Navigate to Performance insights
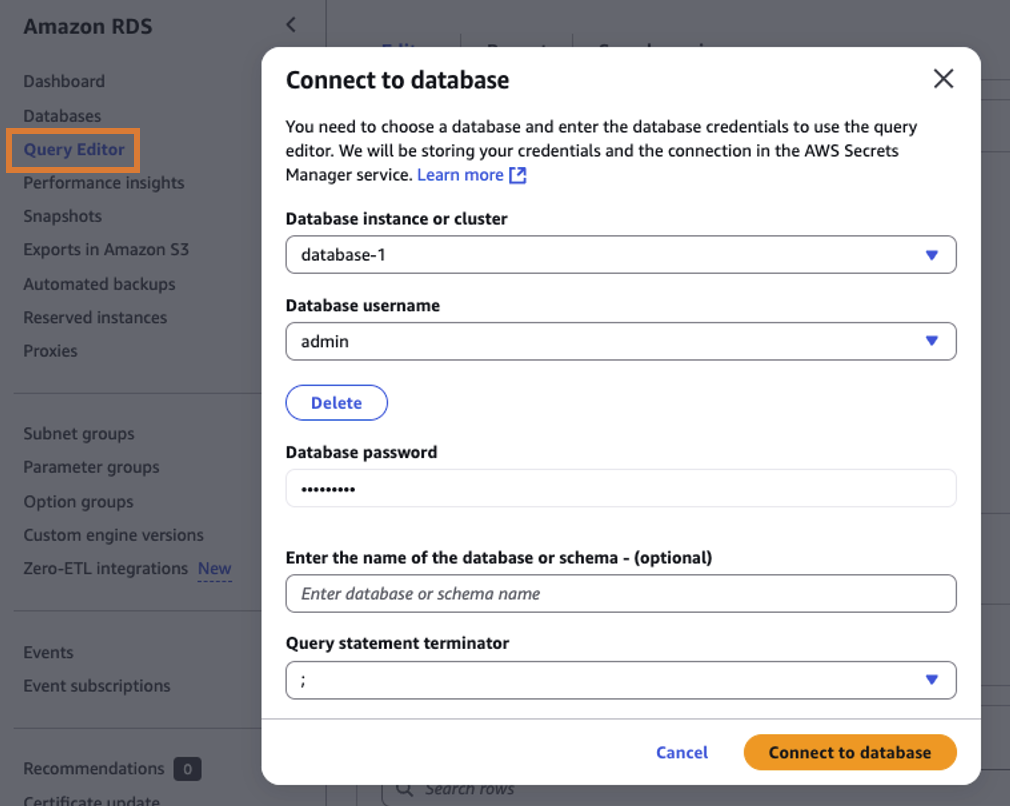The height and width of the screenshot is (806, 1010). pos(104,183)
